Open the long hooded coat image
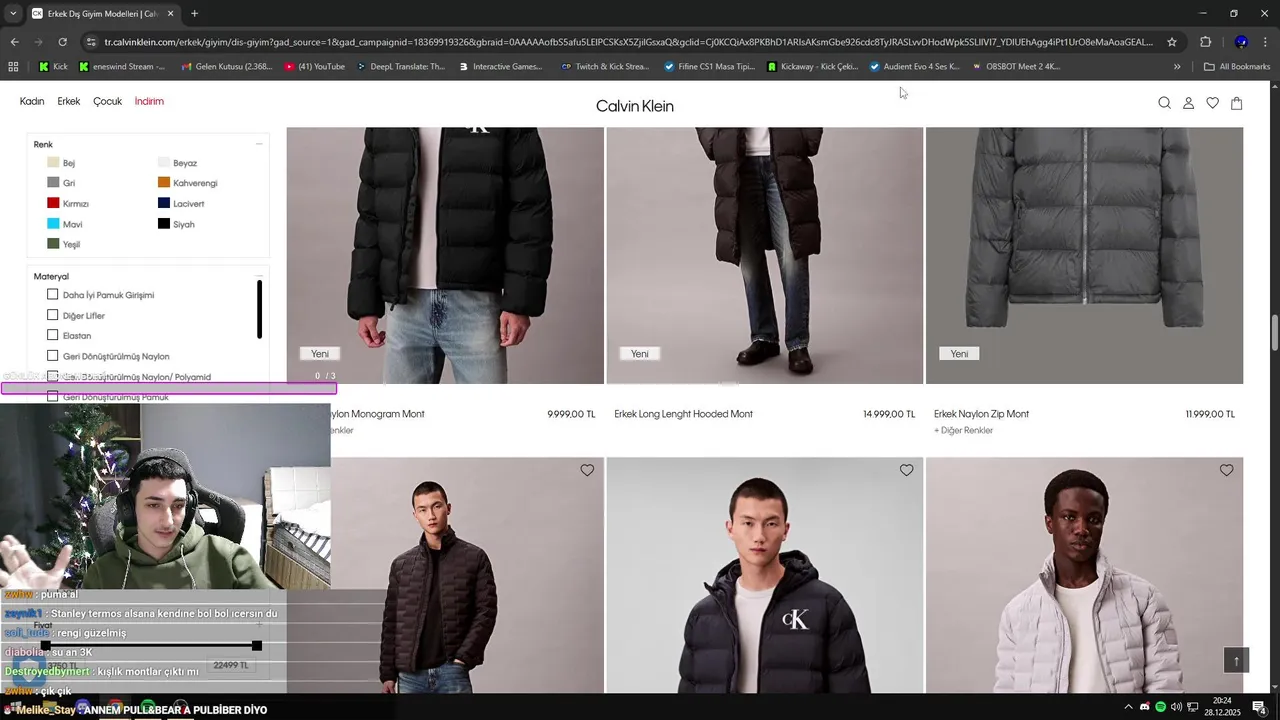1280x720 pixels. [764, 255]
